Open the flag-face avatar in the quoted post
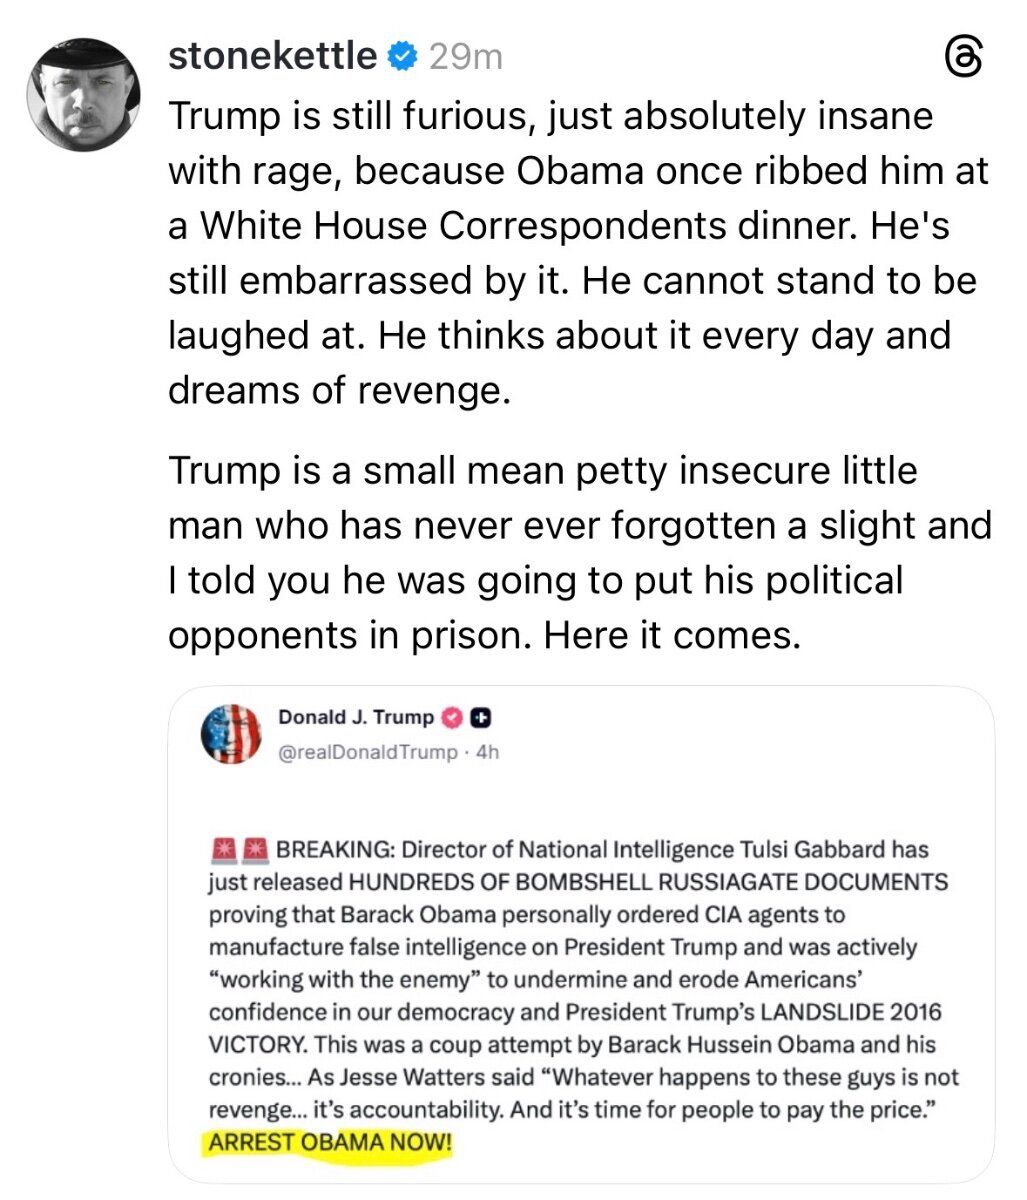 [231, 734]
